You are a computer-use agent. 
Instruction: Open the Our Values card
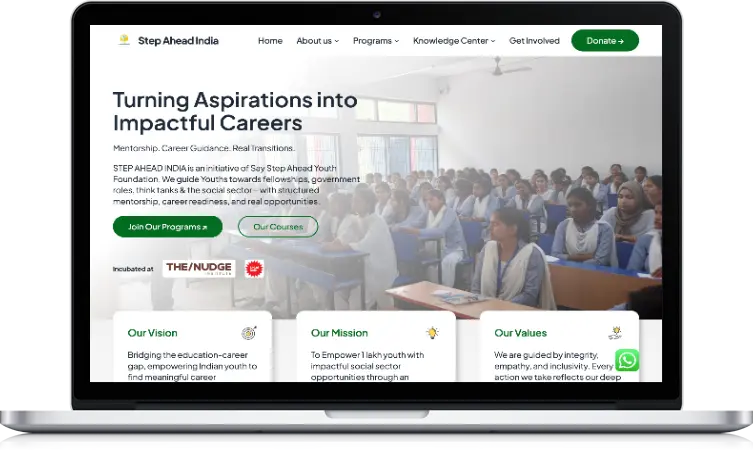pyautogui.click(x=559, y=347)
